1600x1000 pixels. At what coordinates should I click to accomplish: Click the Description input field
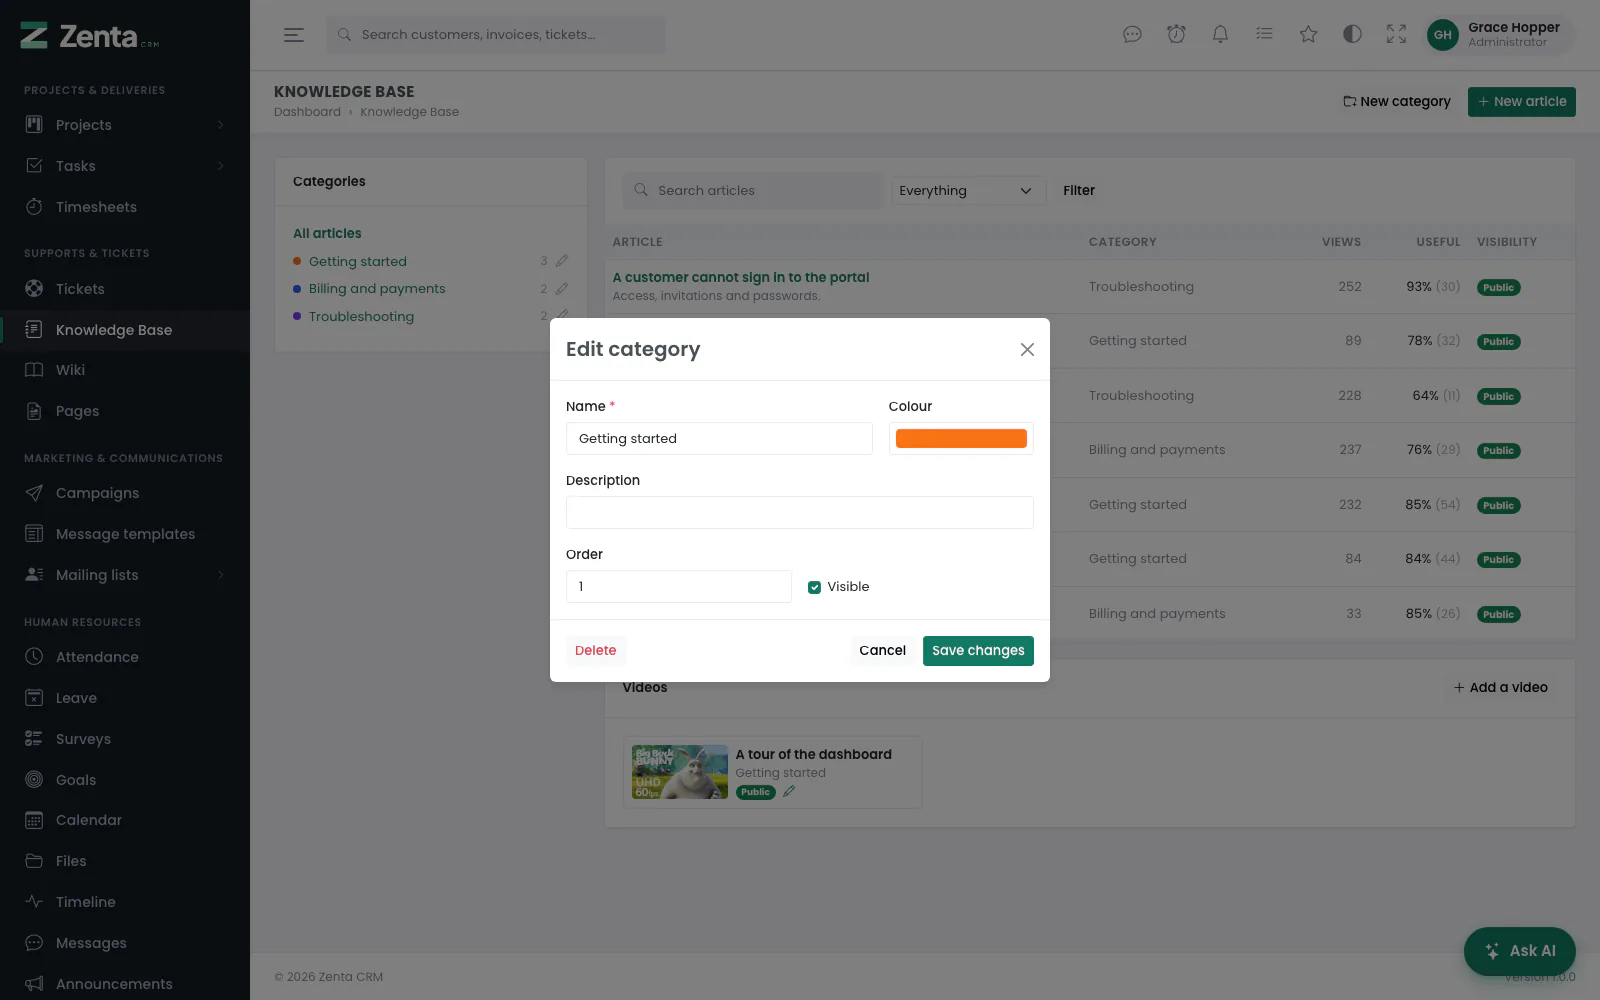point(800,512)
